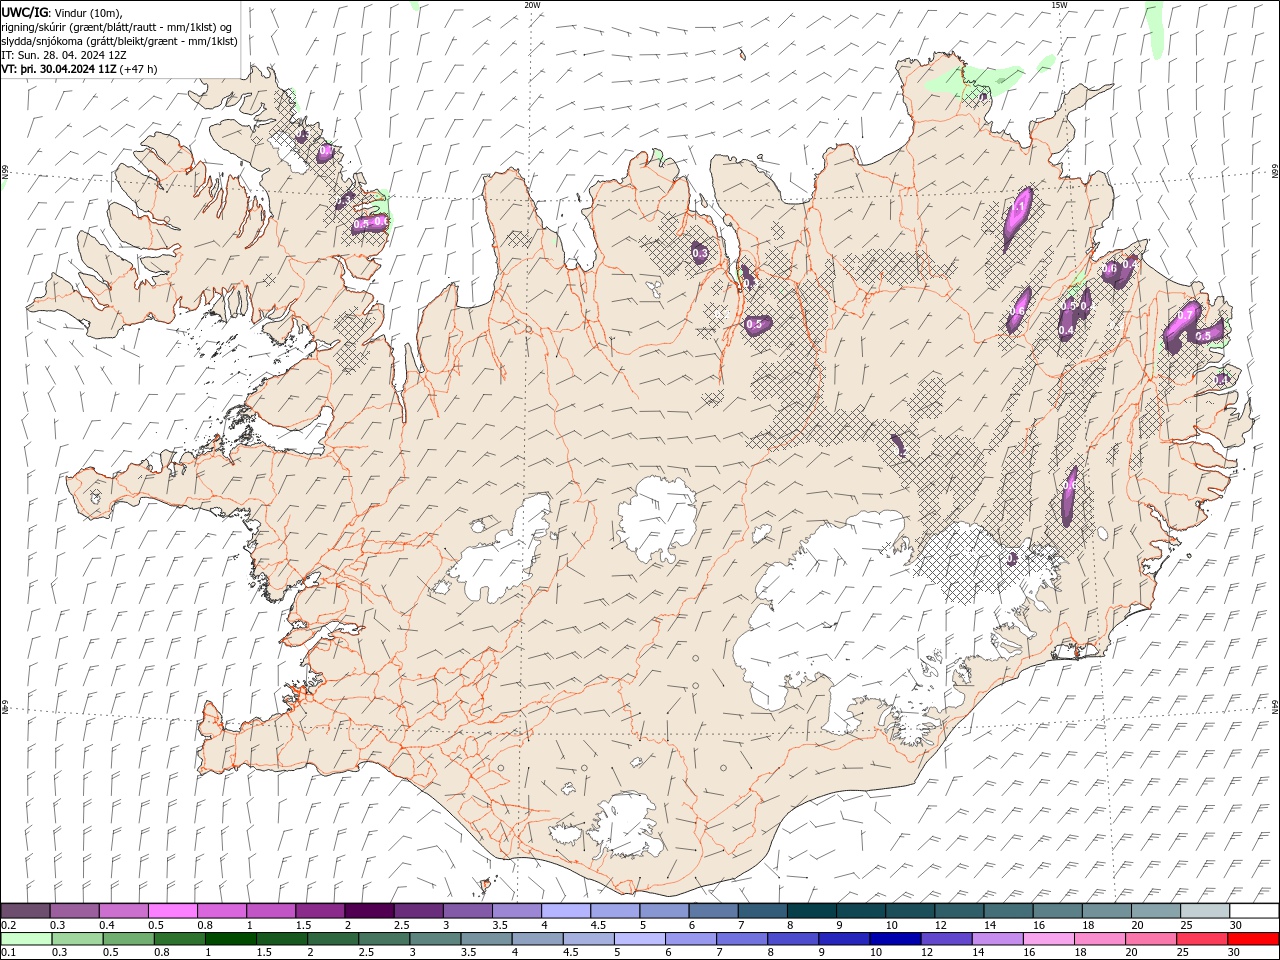Viewport: 1280px width, 960px height.
Task: Pick the deep blue swatch at 10 in bottom scale
Action: click(895, 939)
